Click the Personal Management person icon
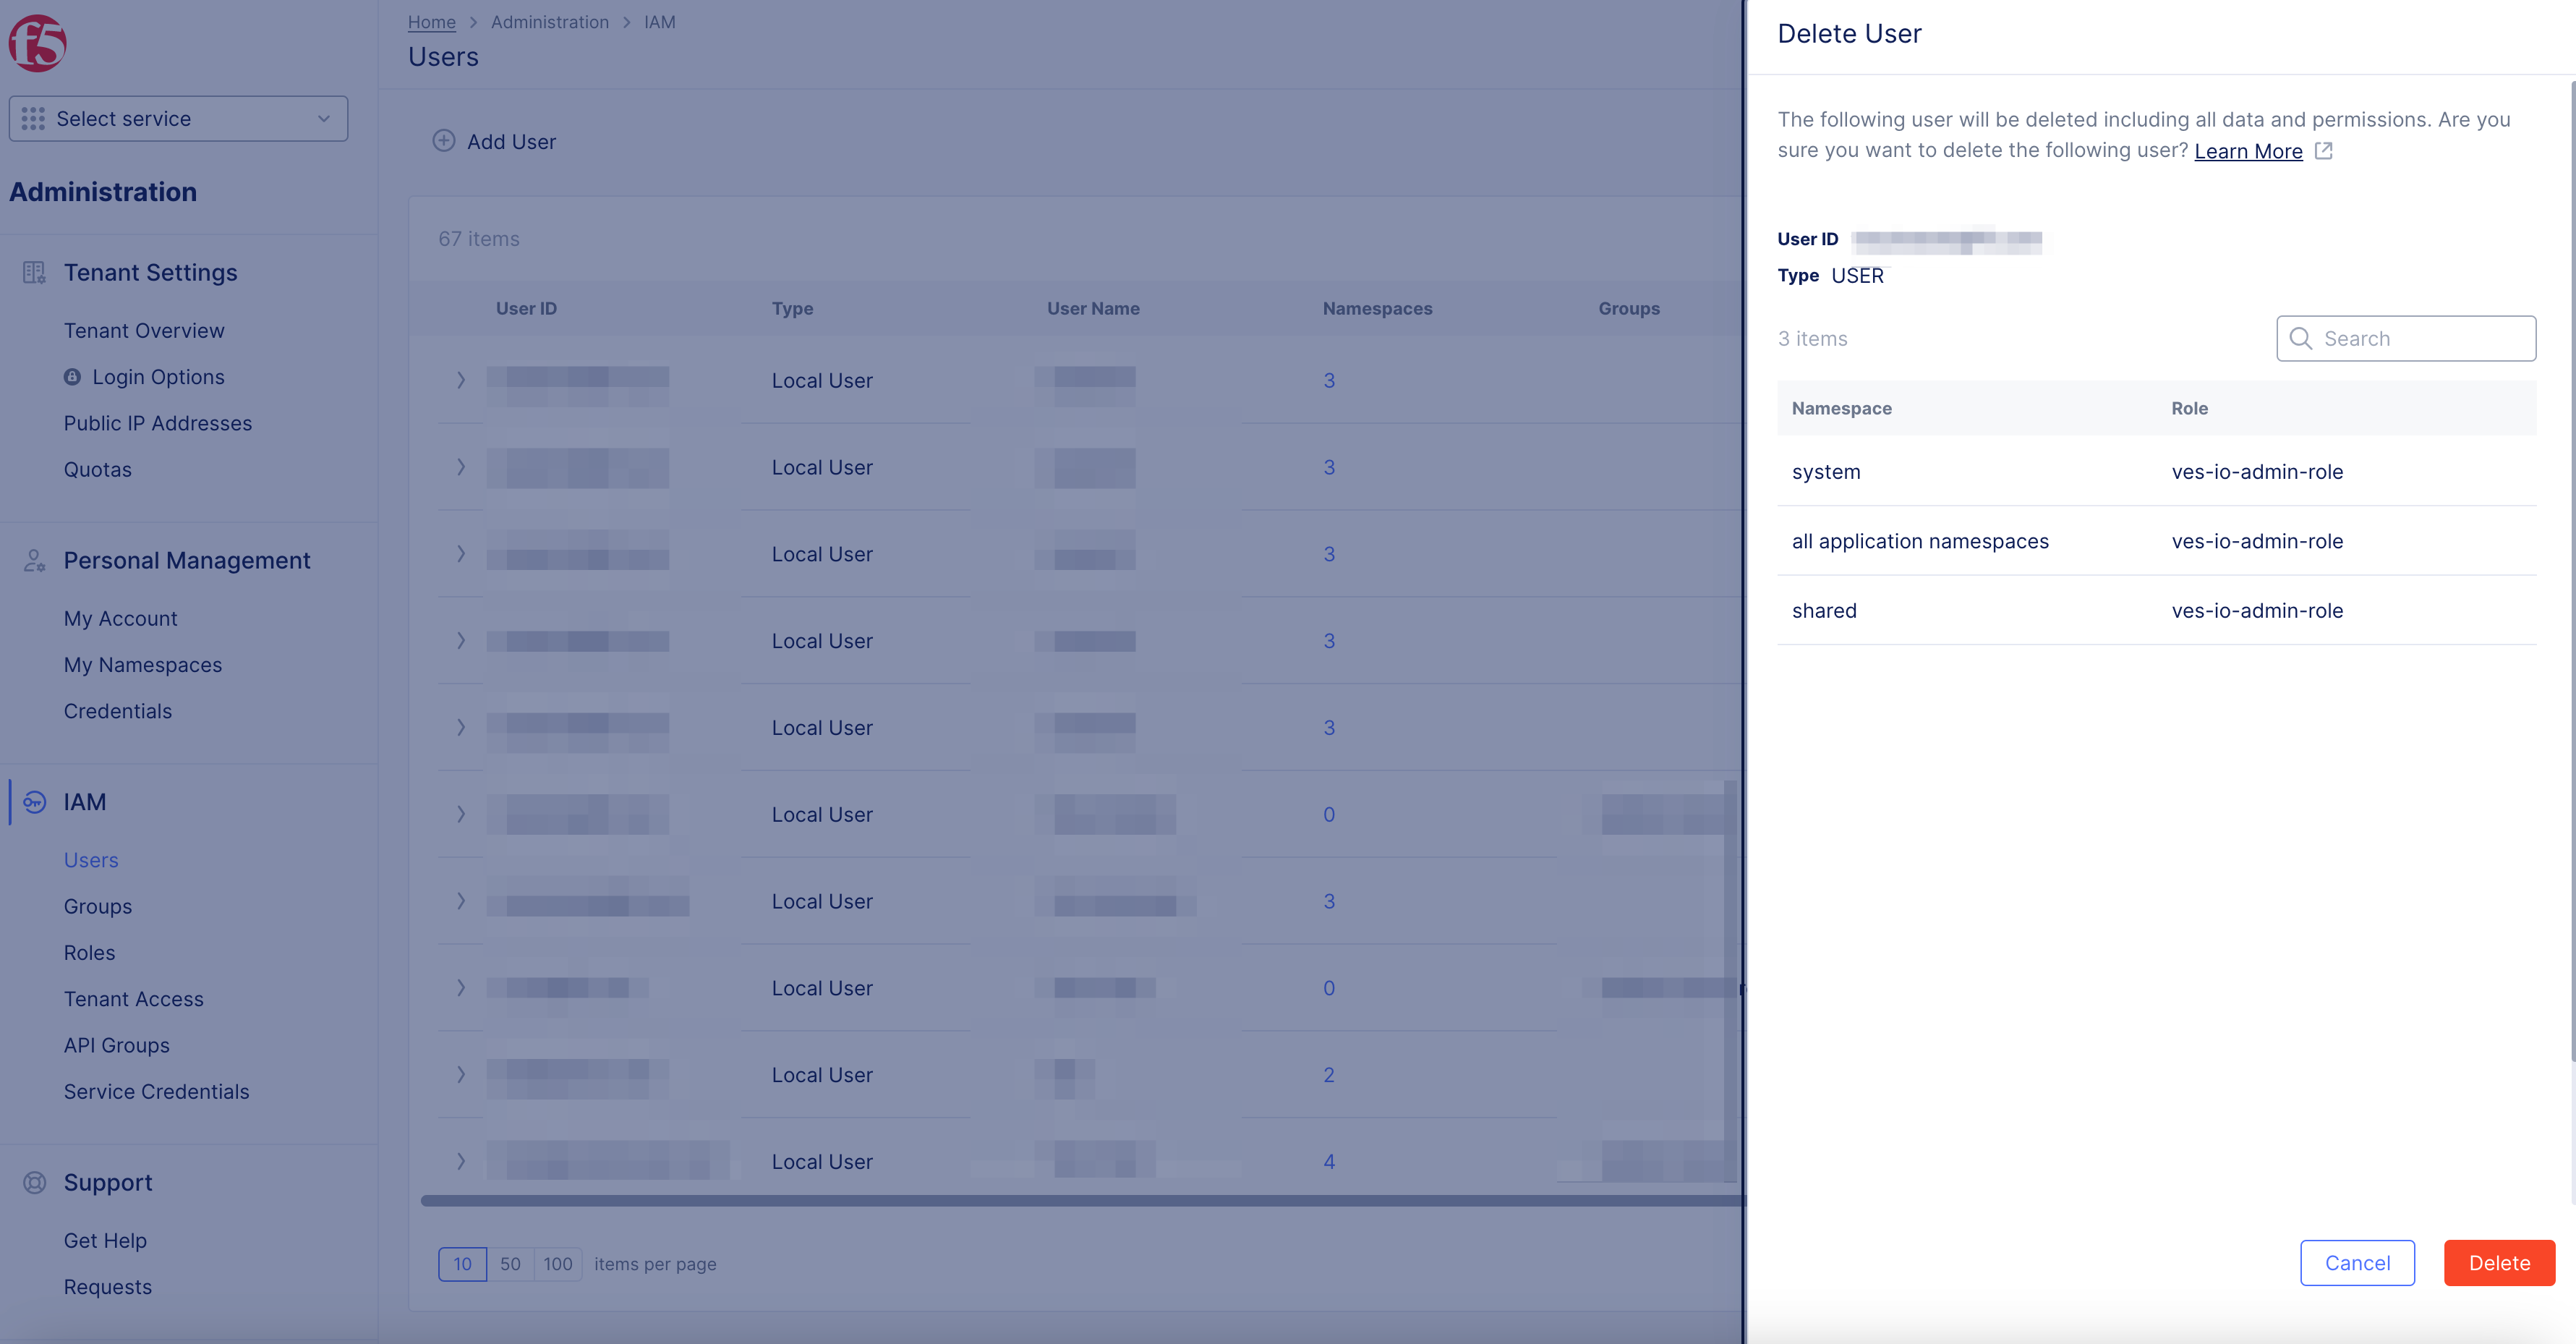The image size is (2576, 1344). click(34, 560)
